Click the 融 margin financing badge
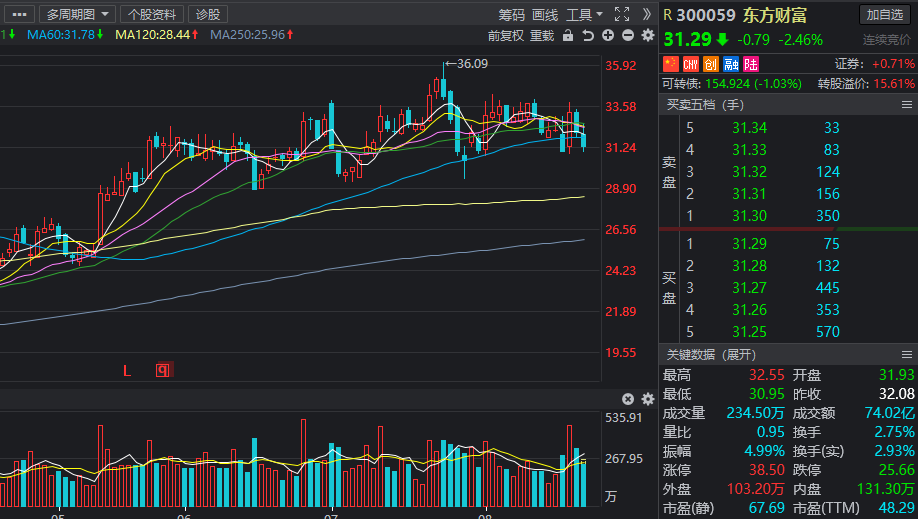This screenshot has height=519, width=918. coord(731,64)
